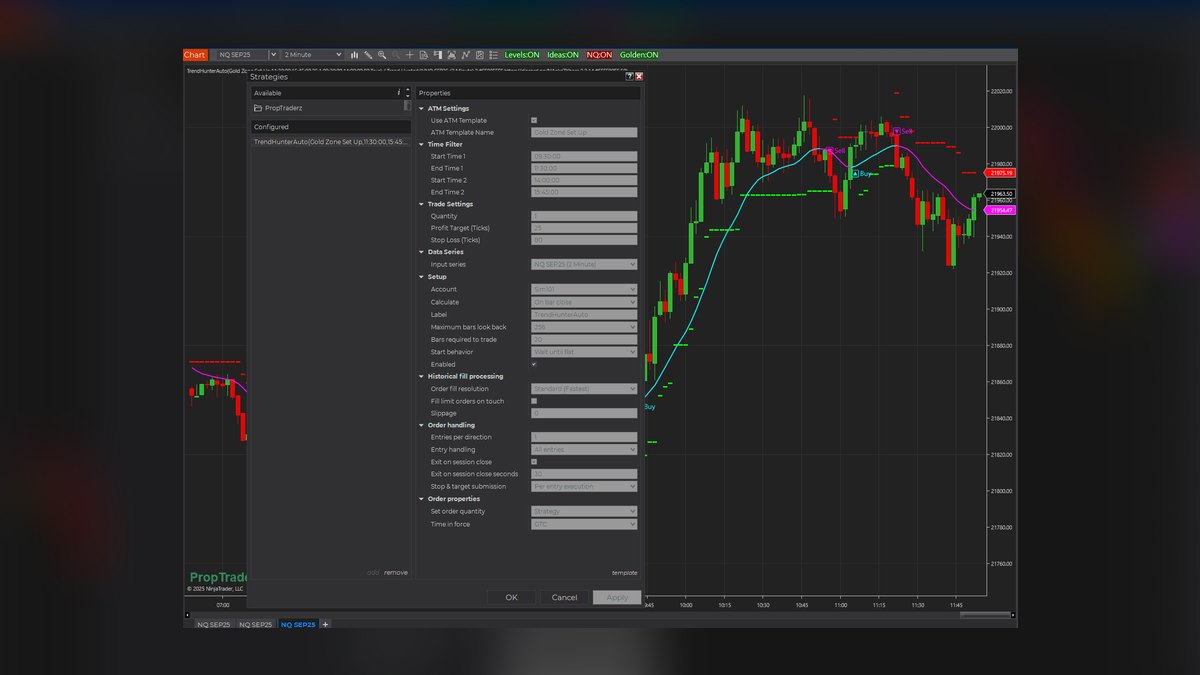Collapse the Time Filter section

[421, 144]
